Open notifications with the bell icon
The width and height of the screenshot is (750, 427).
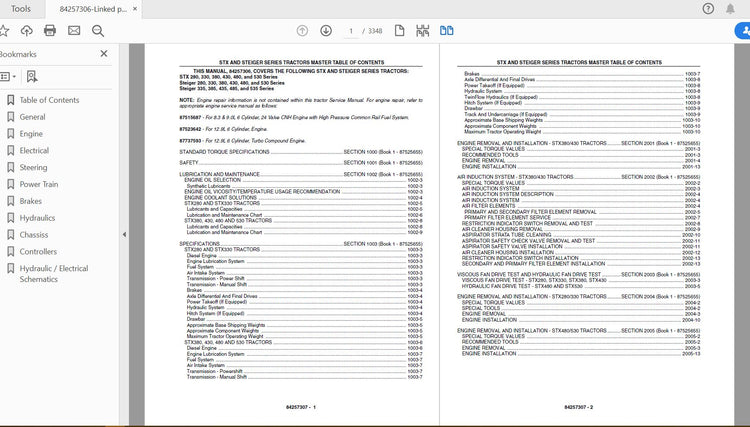click(730, 9)
